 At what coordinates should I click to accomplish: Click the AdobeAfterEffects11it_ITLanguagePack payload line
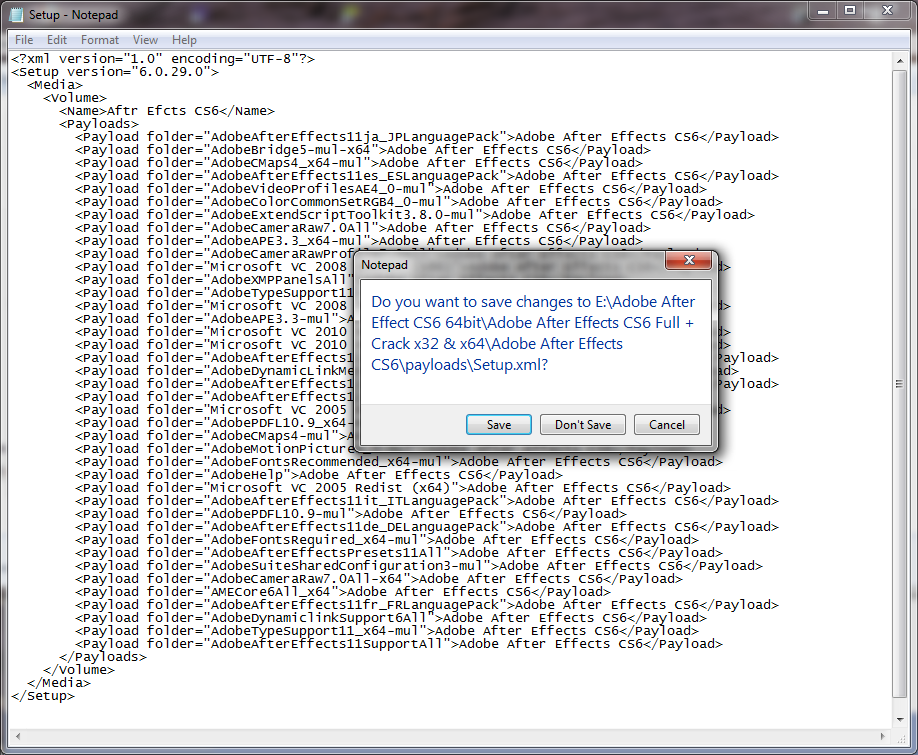(x=427, y=500)
